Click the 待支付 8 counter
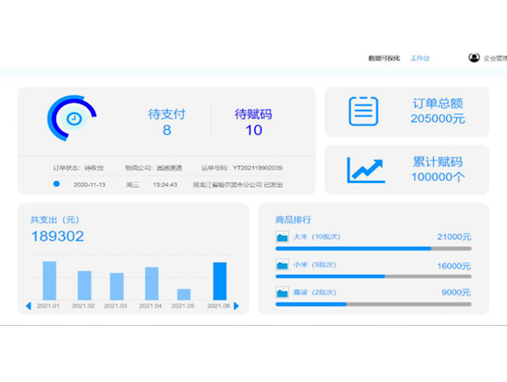The width and height of the screenshot is (507, 382). tap(167, 122)
